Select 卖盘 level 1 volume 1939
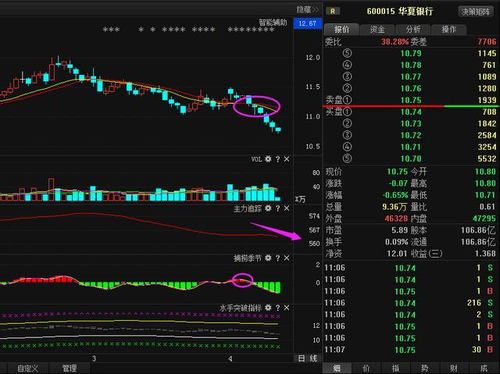This screenshot has width=500, height=374. click(487, 100)
